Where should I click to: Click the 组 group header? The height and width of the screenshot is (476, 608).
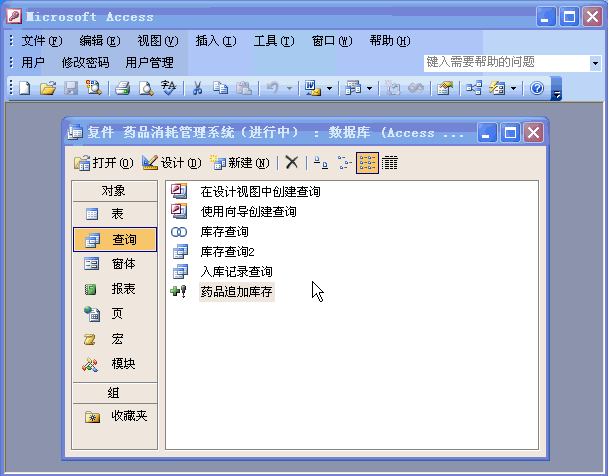[114, 393]
